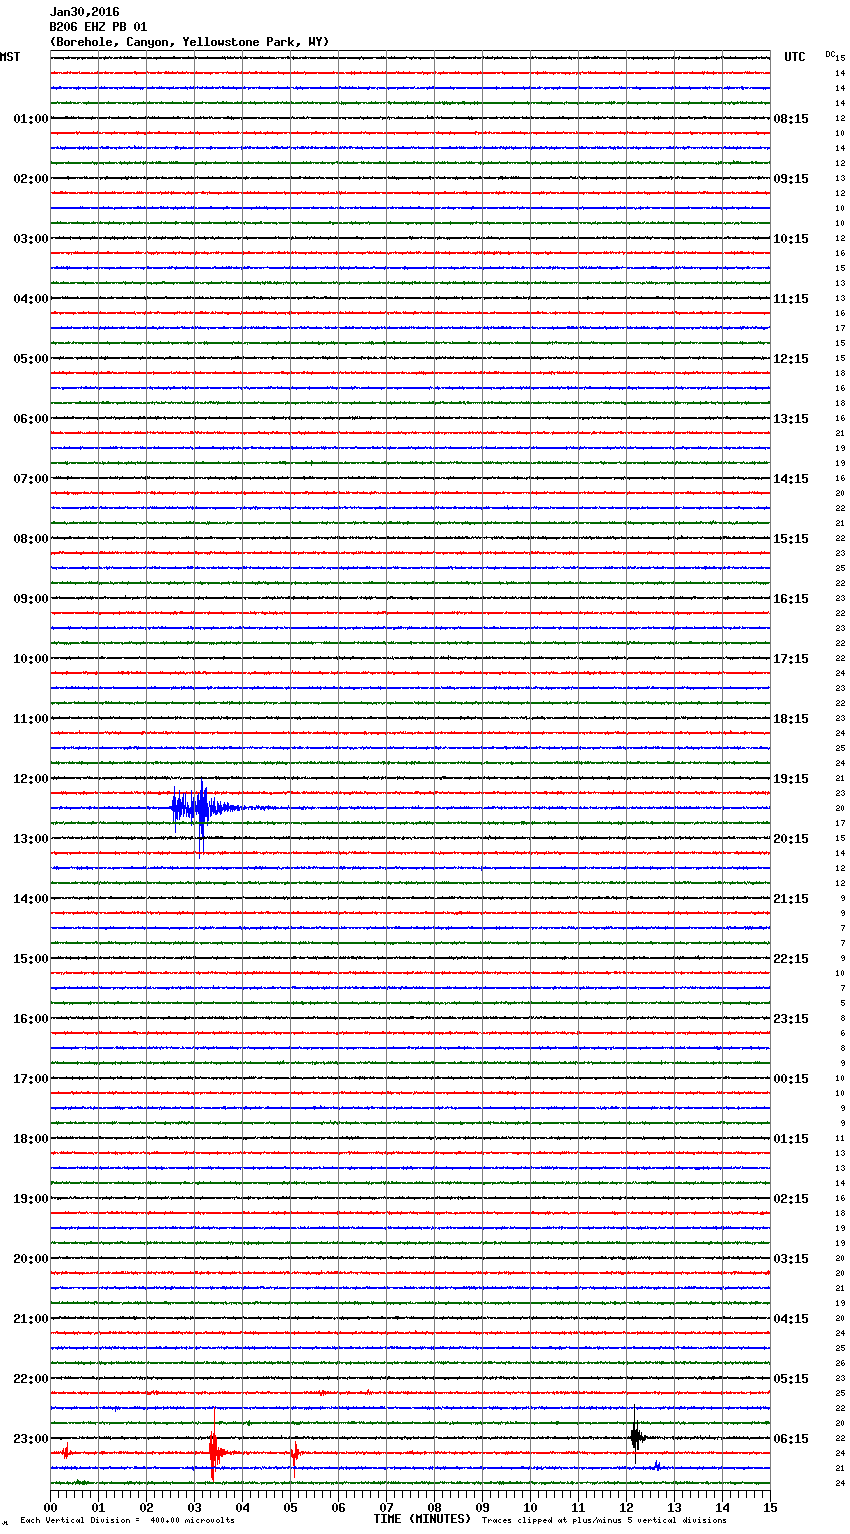
Task: Select the 11:00 MST time label
Action: pyautogui.click(x=30, y=719)
